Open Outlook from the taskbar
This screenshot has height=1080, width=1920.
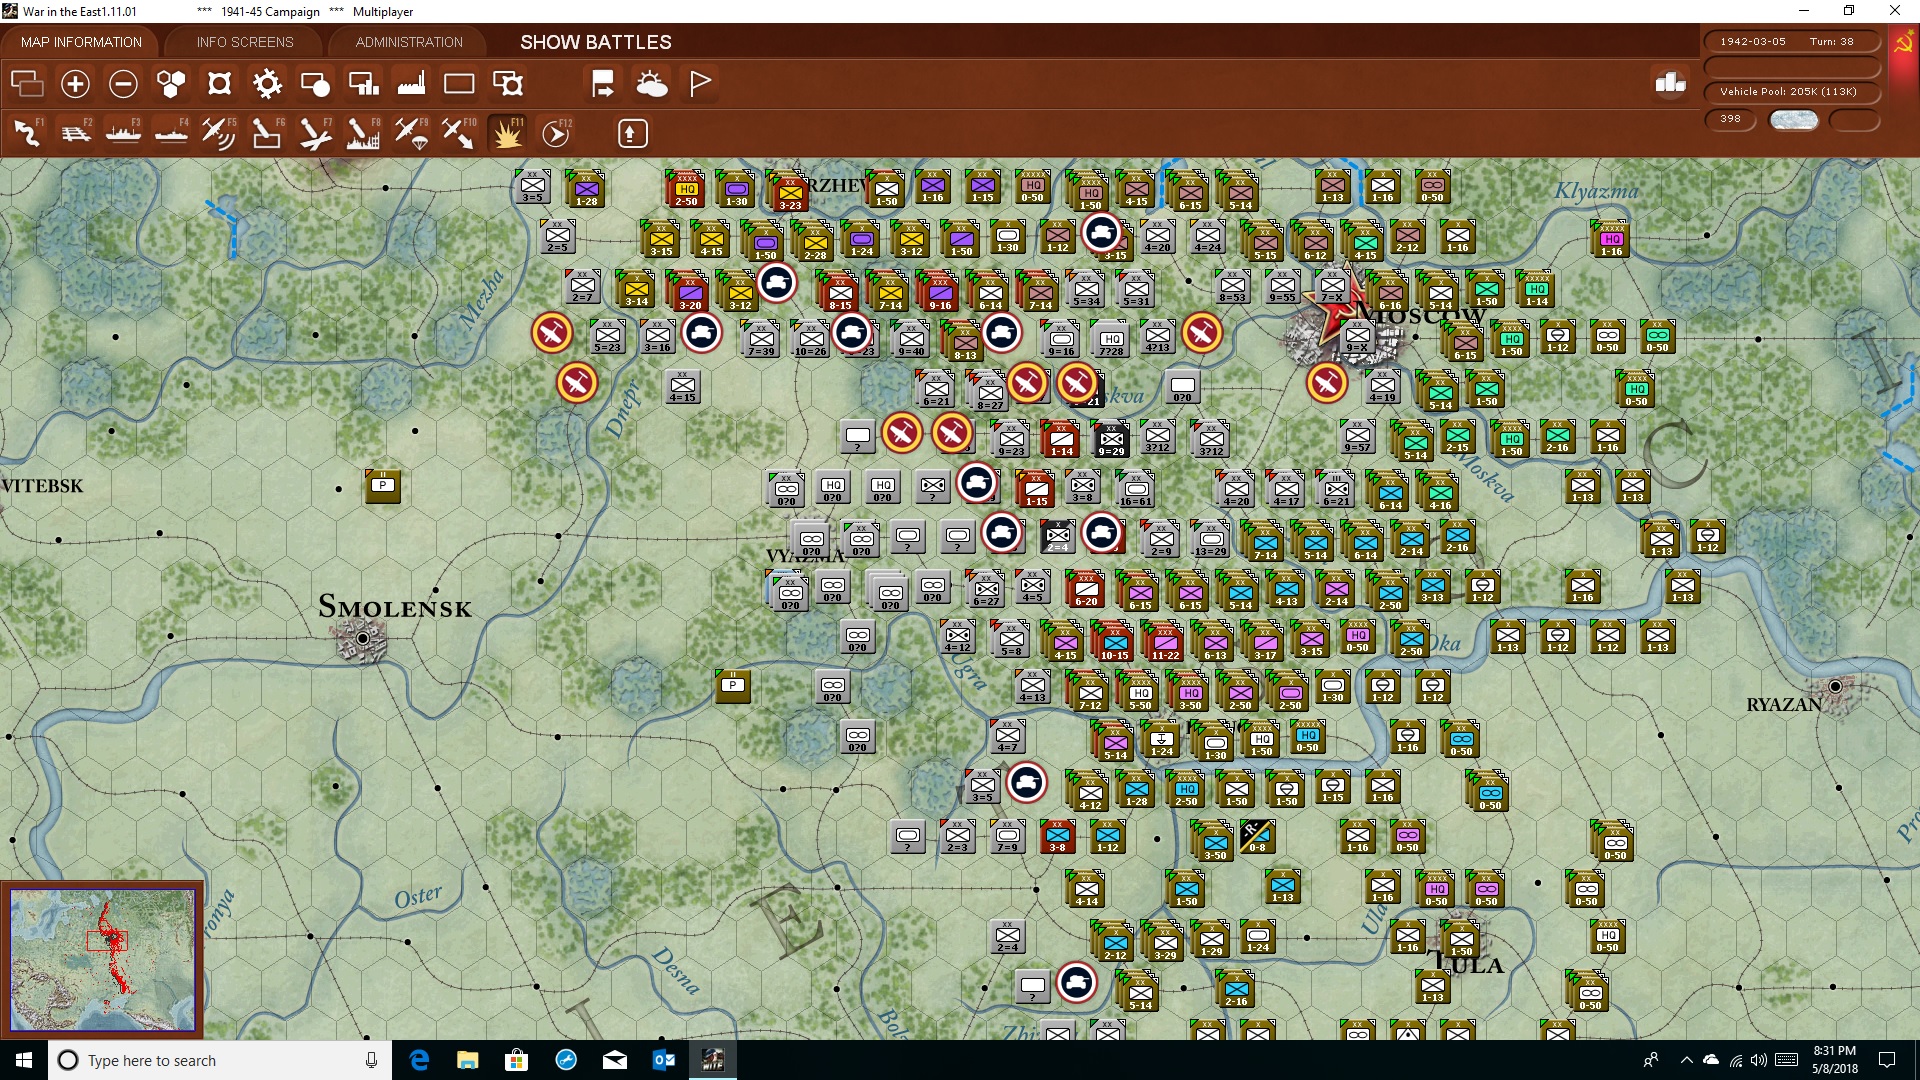(664, 1060)
